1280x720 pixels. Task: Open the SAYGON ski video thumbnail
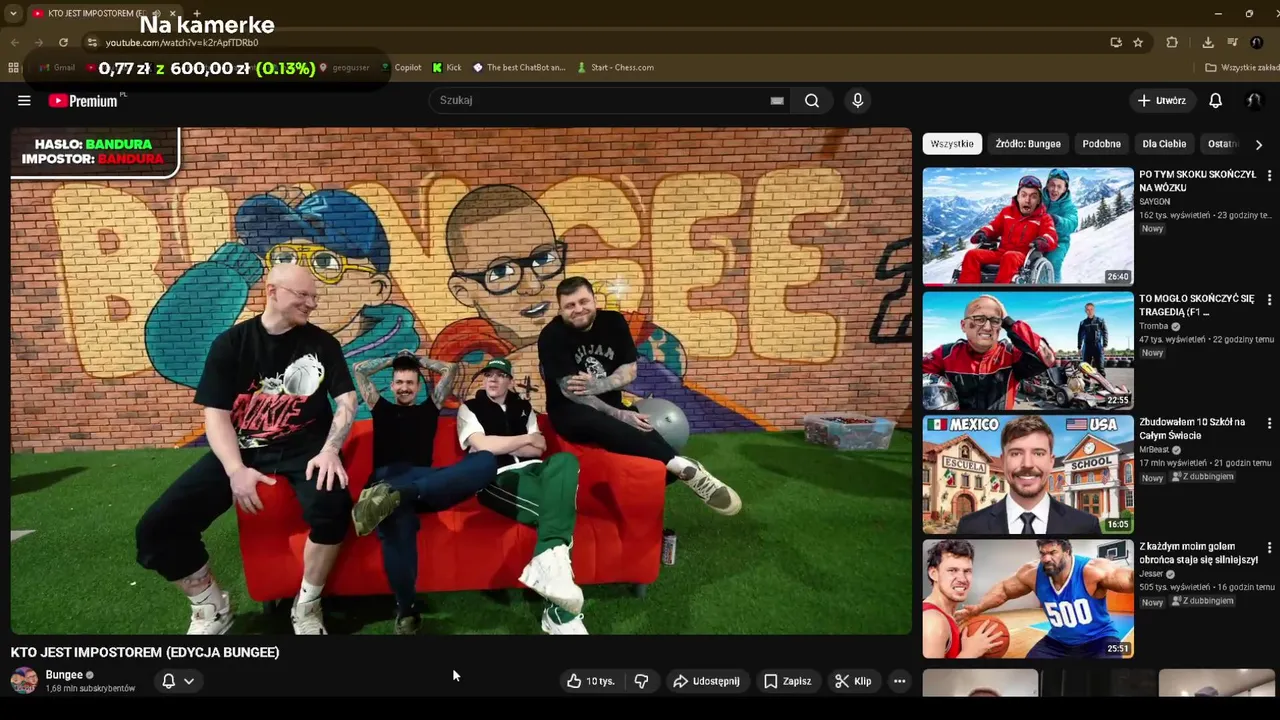pos(1028,226)
